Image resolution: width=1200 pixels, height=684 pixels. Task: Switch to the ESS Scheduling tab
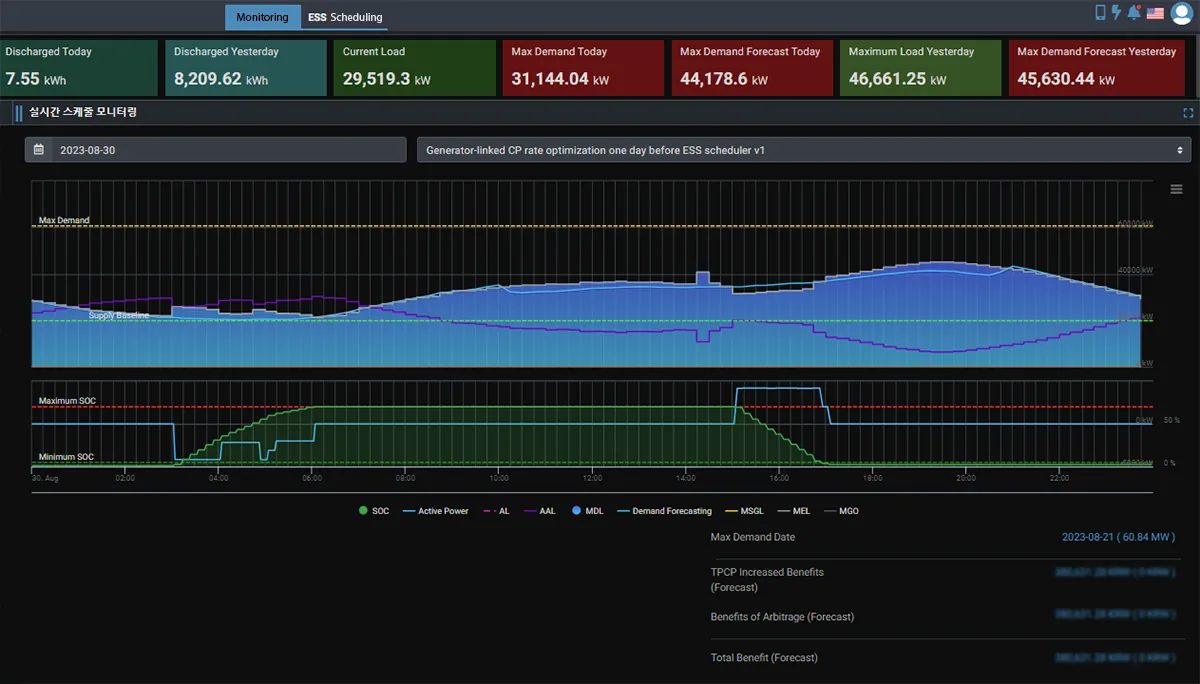345,17
